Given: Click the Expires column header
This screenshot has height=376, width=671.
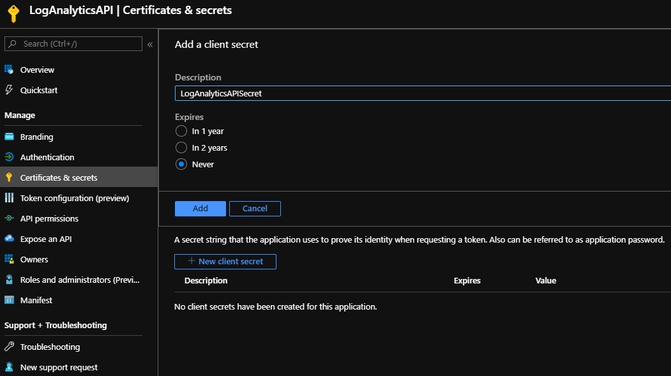Looking at the screenshot, I should 467,281.
